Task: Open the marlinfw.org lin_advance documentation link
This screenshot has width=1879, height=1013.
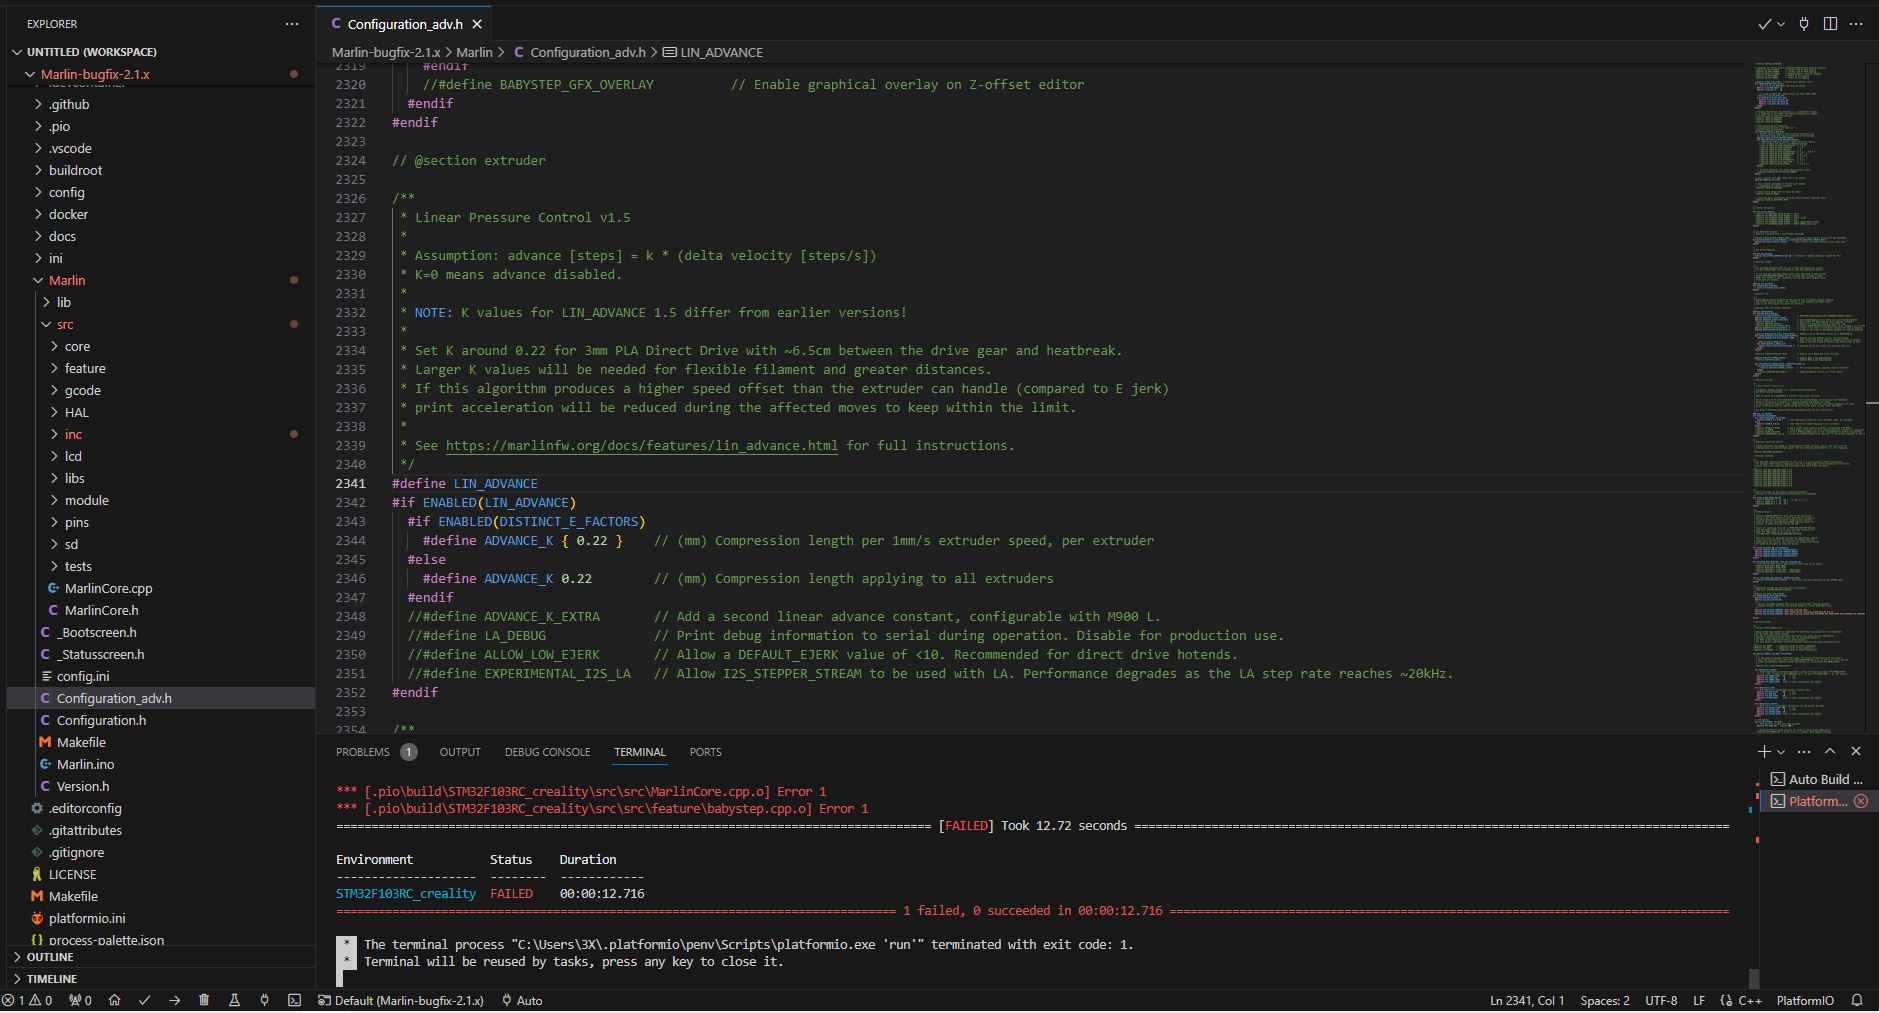Action: [641, 445]
